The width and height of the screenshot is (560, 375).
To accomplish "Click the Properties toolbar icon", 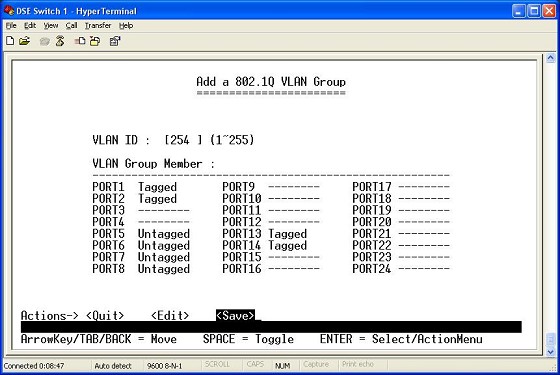I will (115, 41).
